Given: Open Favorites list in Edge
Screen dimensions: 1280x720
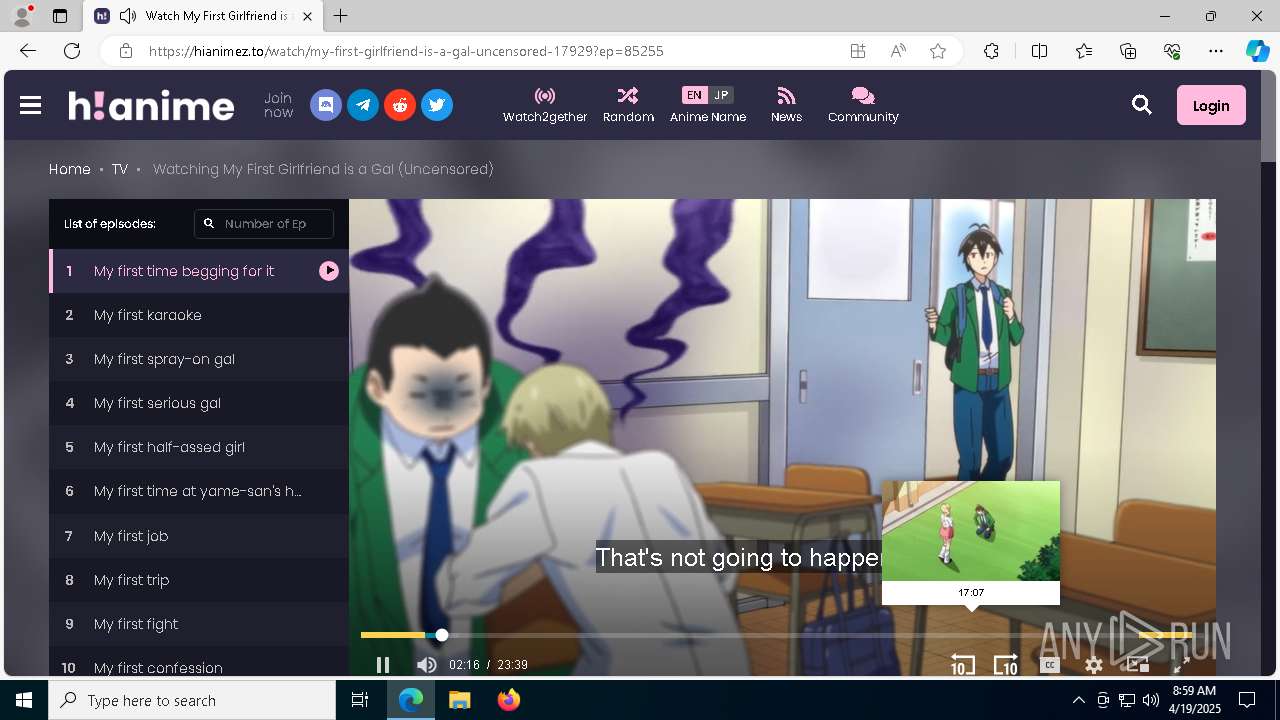Looking at the screenshot, I should (x=1084, y=51).
